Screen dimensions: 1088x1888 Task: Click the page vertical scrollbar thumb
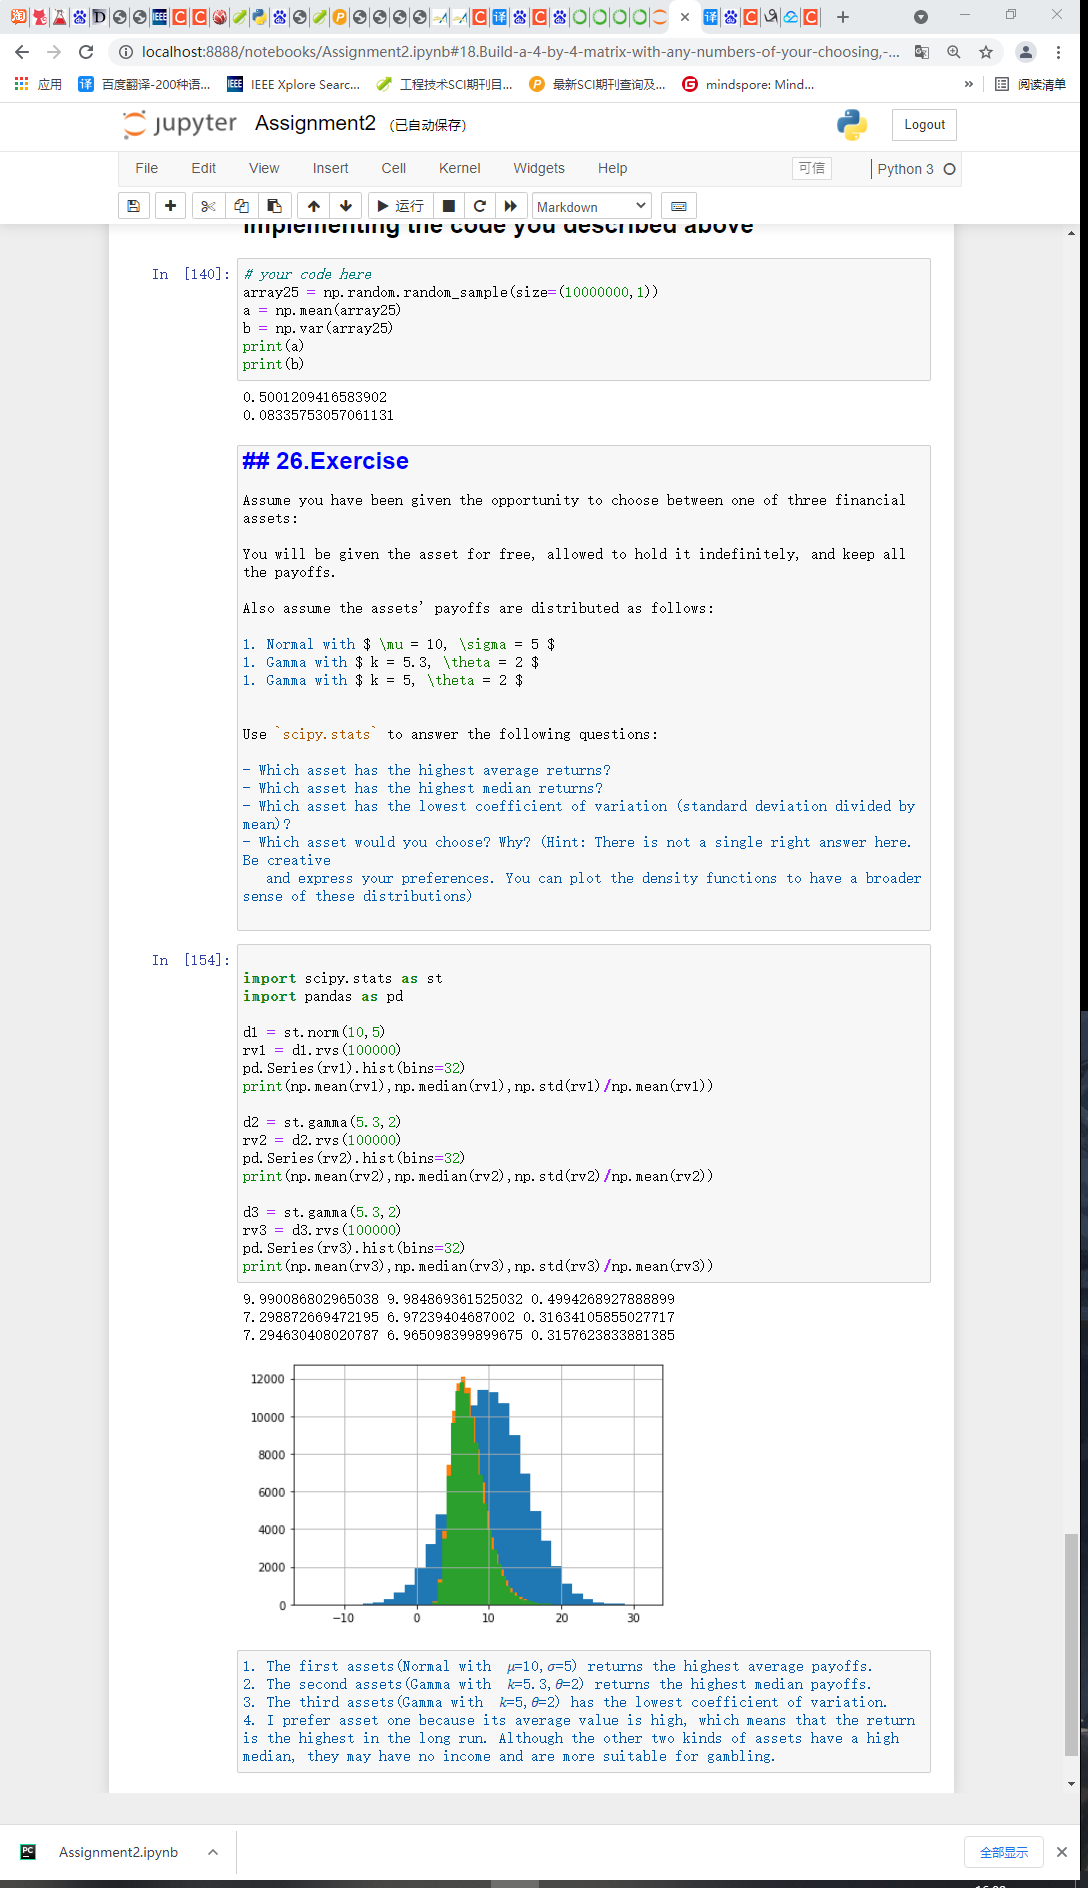1071,1645
